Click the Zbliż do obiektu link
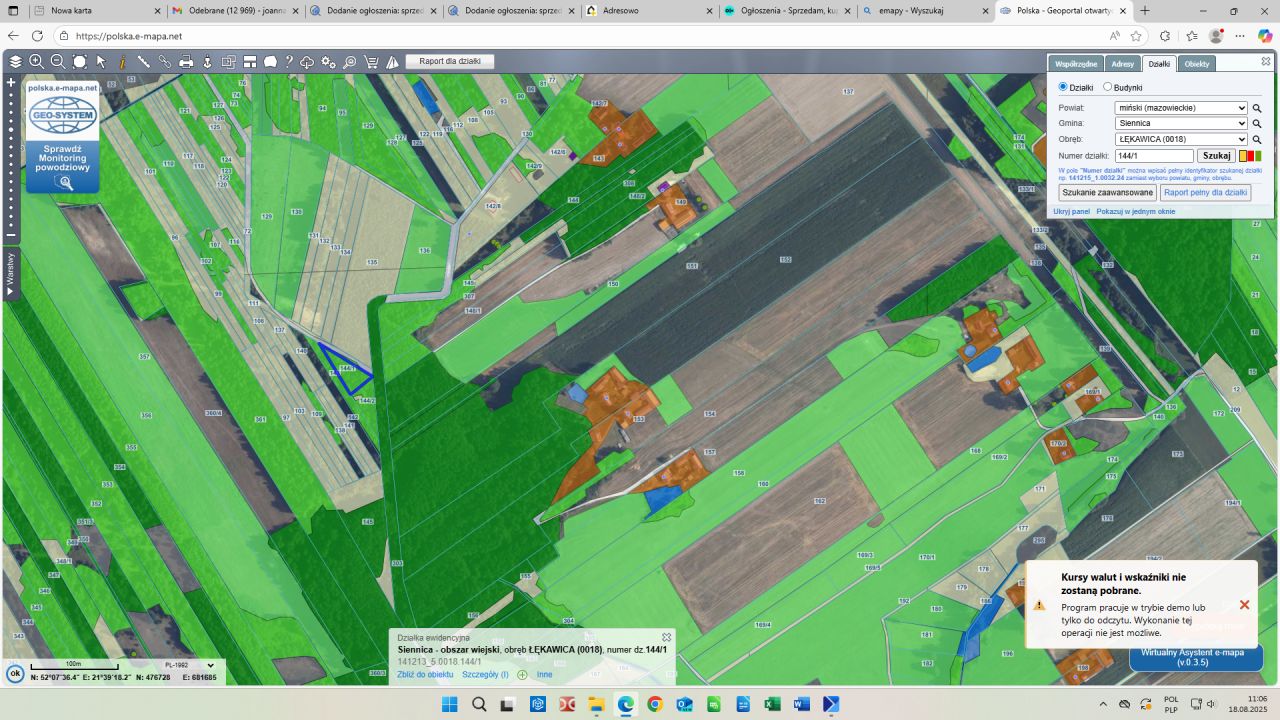 pos(425,675)
